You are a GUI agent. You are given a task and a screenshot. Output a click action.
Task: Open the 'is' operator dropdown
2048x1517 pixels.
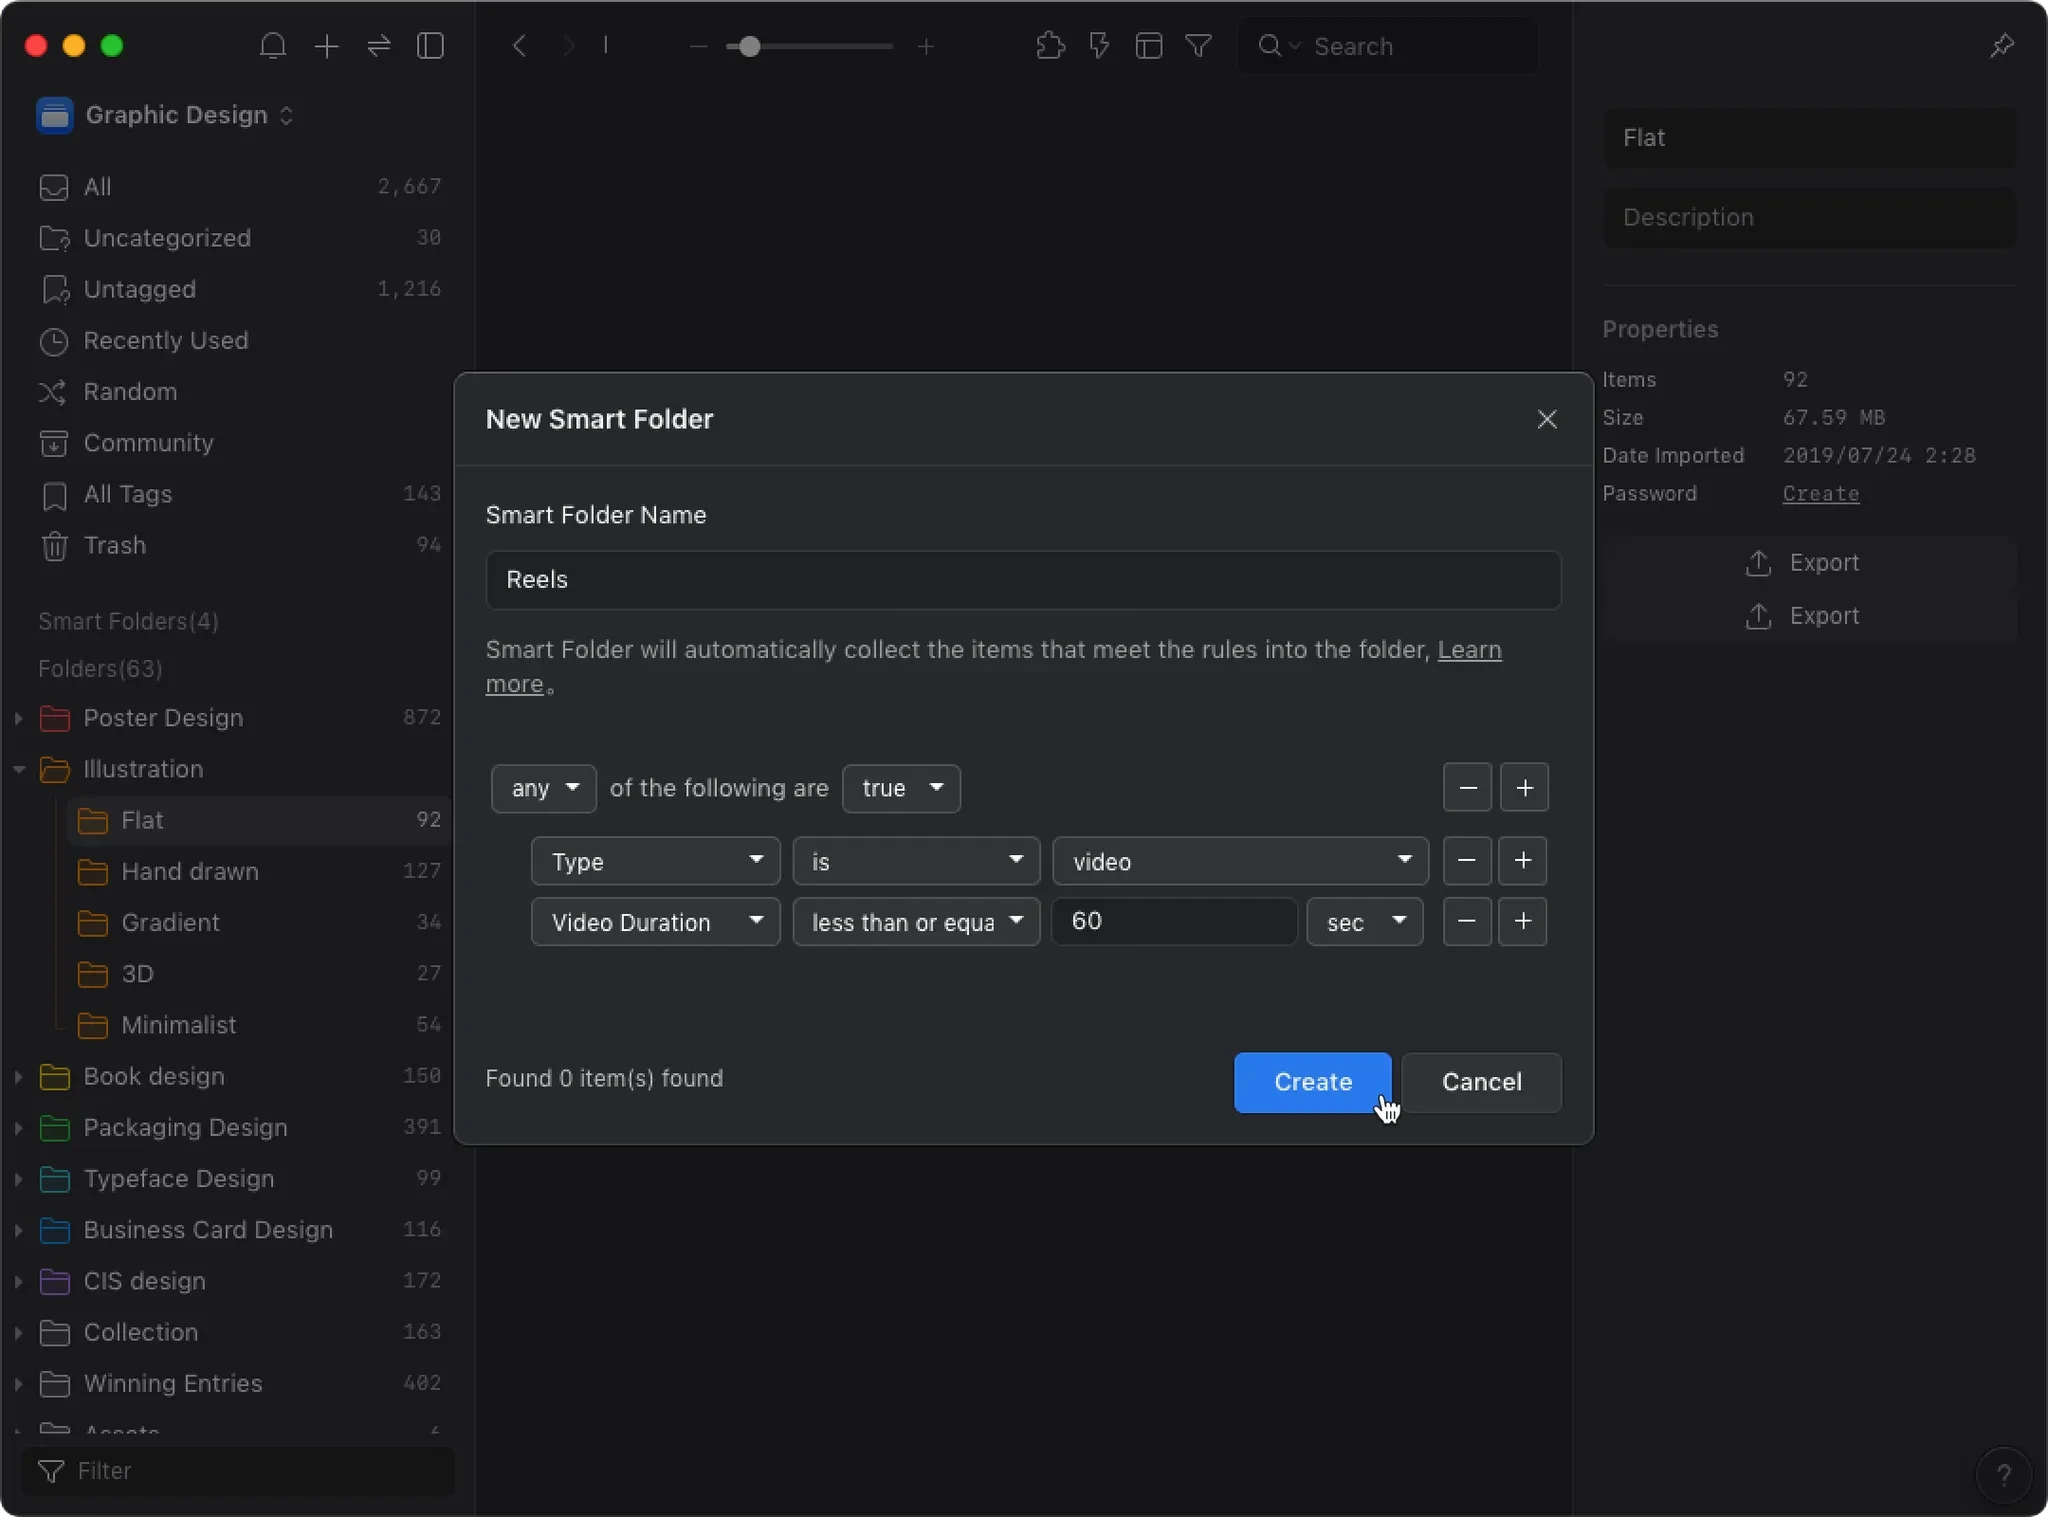916,861
